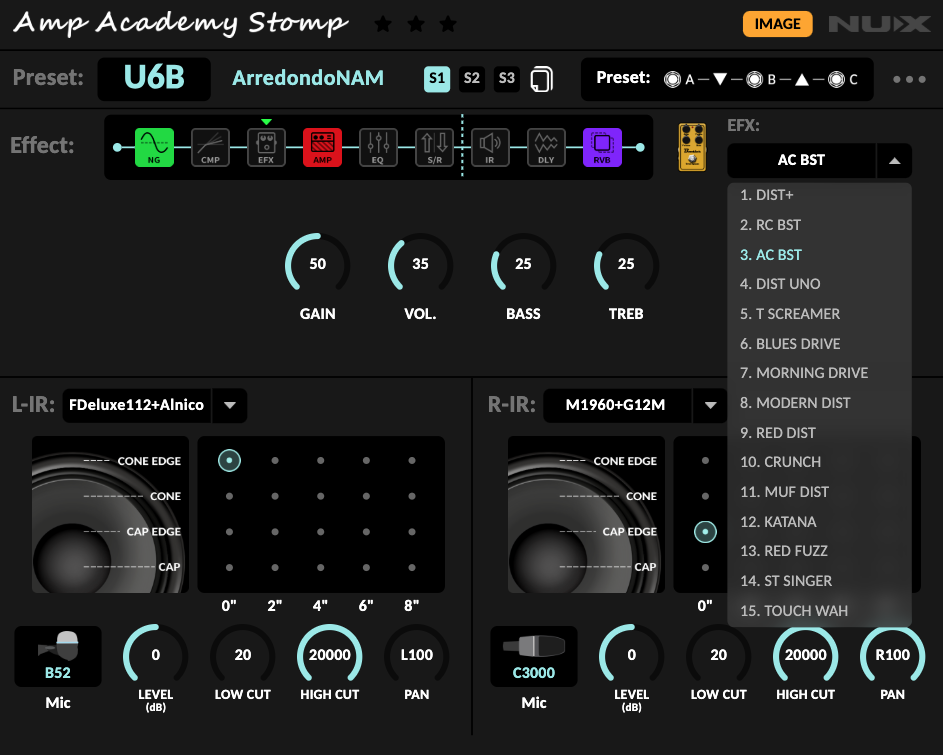Viewport: 943px width, 755px height.
Task: Click the L-IR PAN knob showing L100
Action: pos(417,655)
